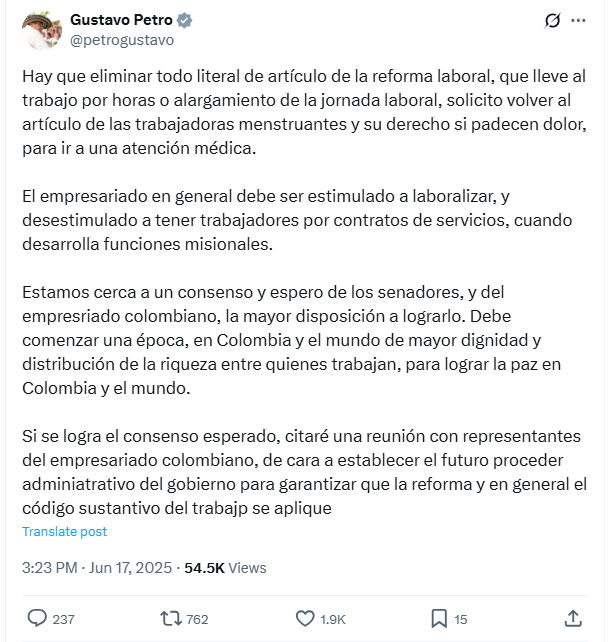The height and width of the screenshot is (642, 610).
Task: Click the 1.9K likes count
Action: (332, 619)
